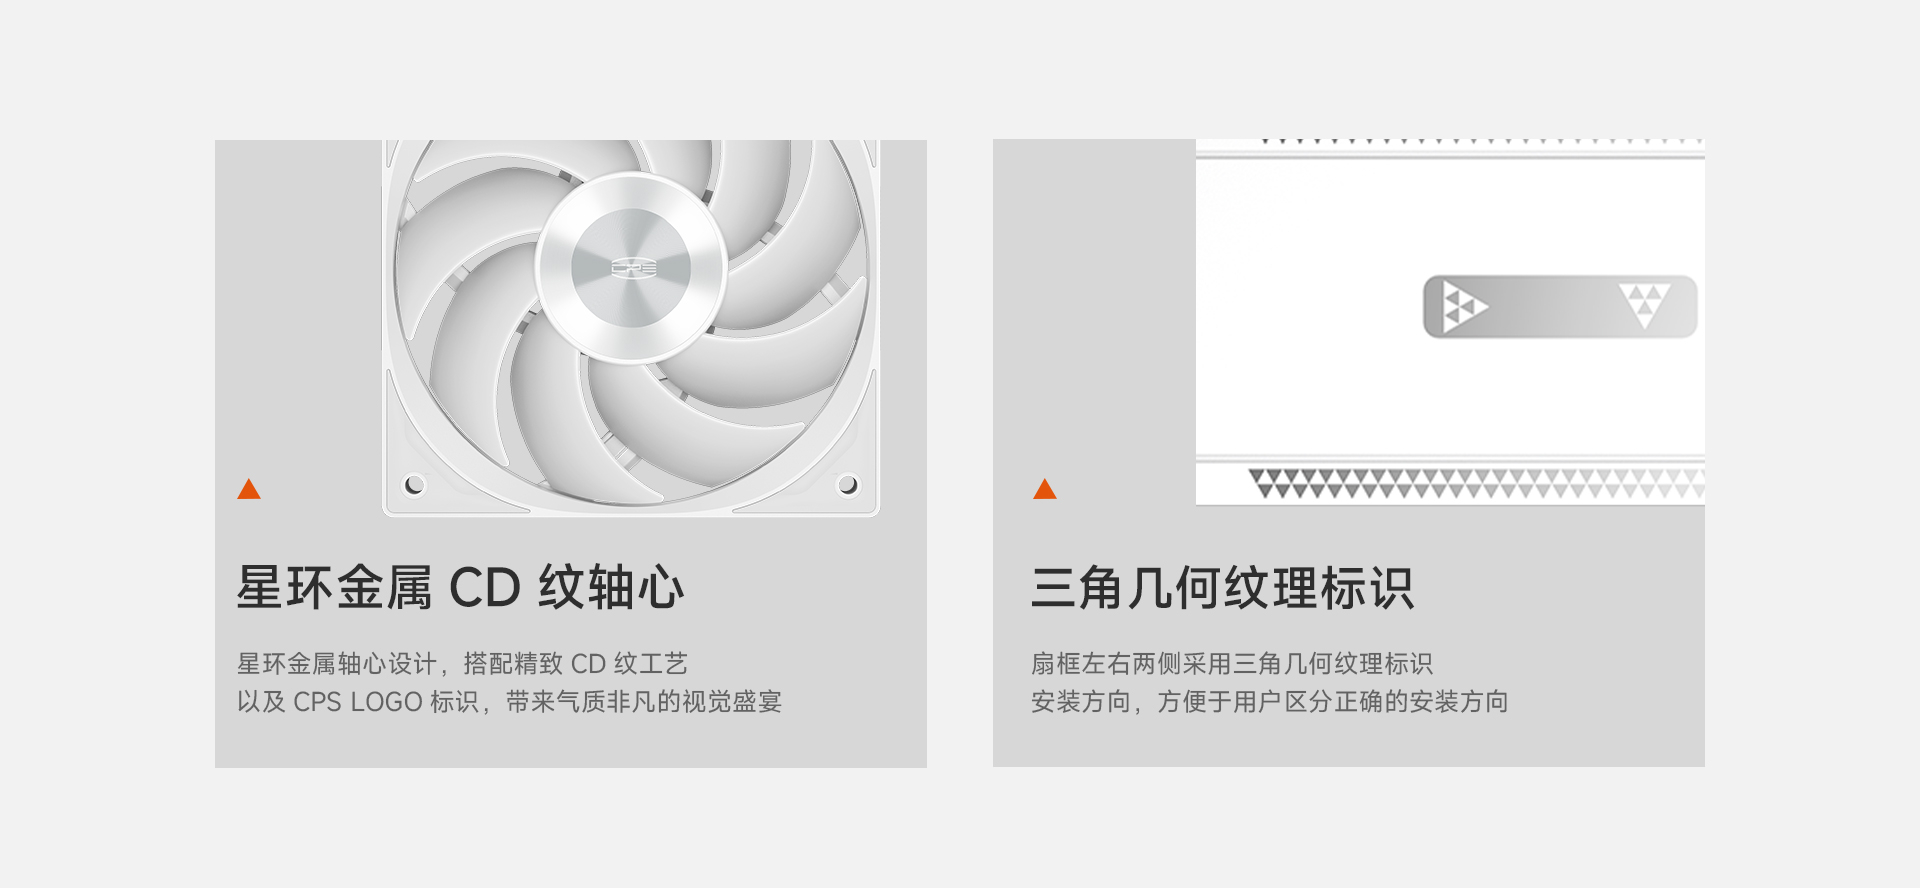Click the orange triangle in right card
This screenshot has height=888, width=1920.
(x=1045, y=489)
